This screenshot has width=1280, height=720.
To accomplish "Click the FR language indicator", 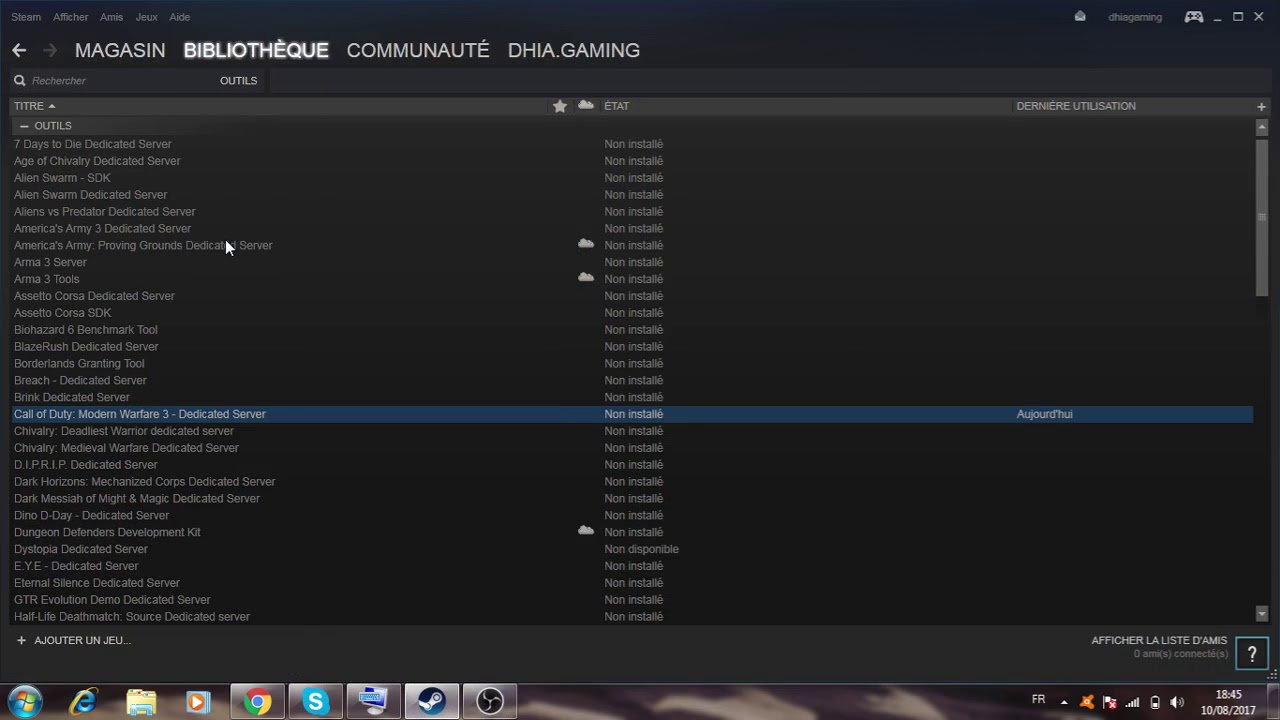I will pos(1038,700).
